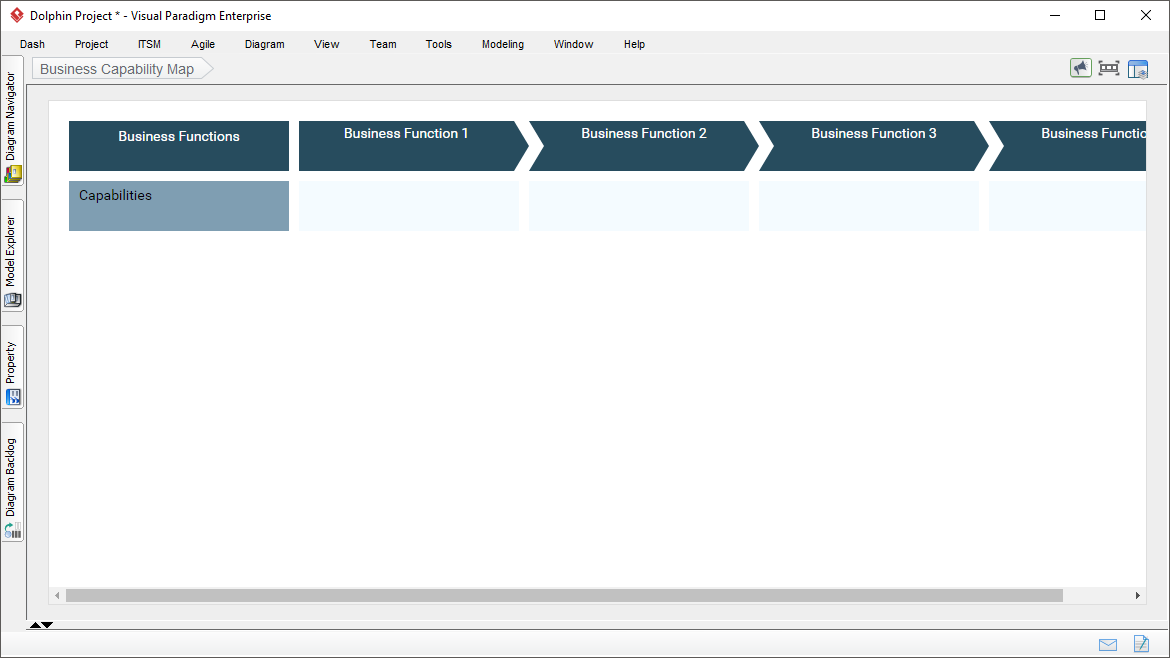
Task: Click the capability cell under Business Function 2
Action: [x=639, y=206]
